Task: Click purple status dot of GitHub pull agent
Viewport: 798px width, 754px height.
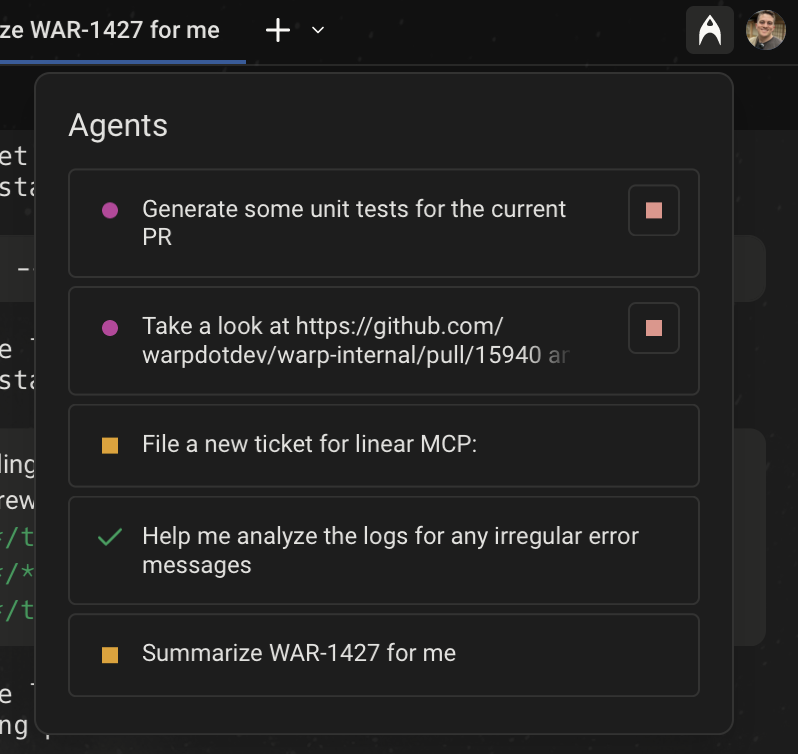Action: click(110, 328)
